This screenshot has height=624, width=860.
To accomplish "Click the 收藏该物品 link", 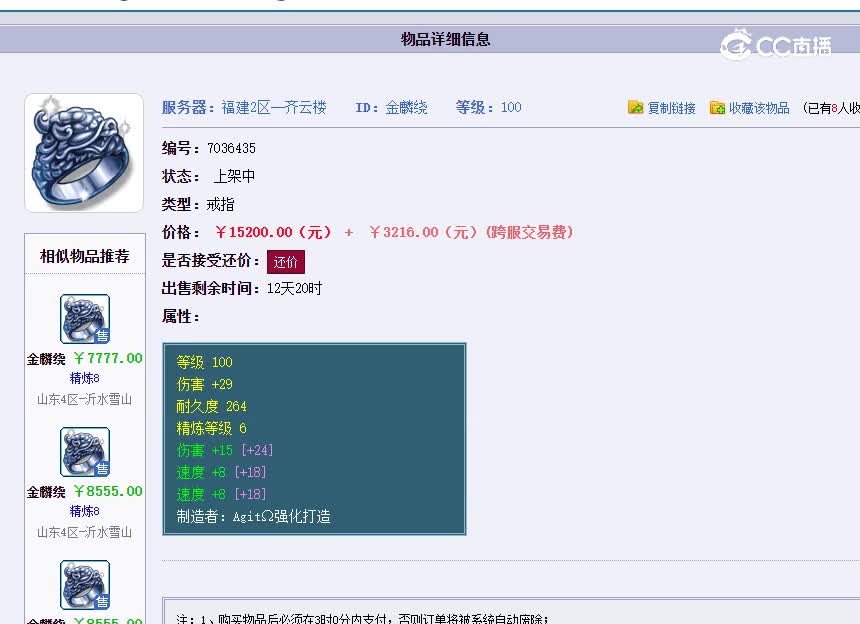I will [x=759, y=108].
